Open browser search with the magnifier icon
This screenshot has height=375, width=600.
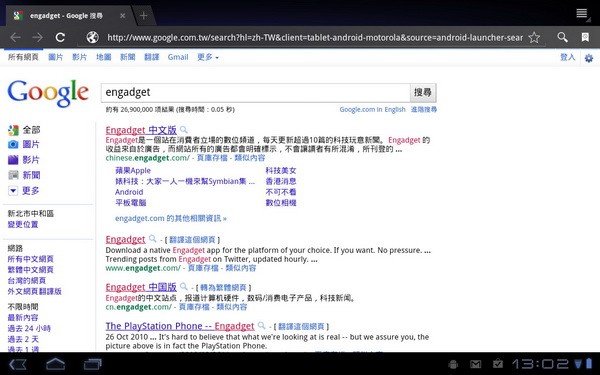coord(562,37)
